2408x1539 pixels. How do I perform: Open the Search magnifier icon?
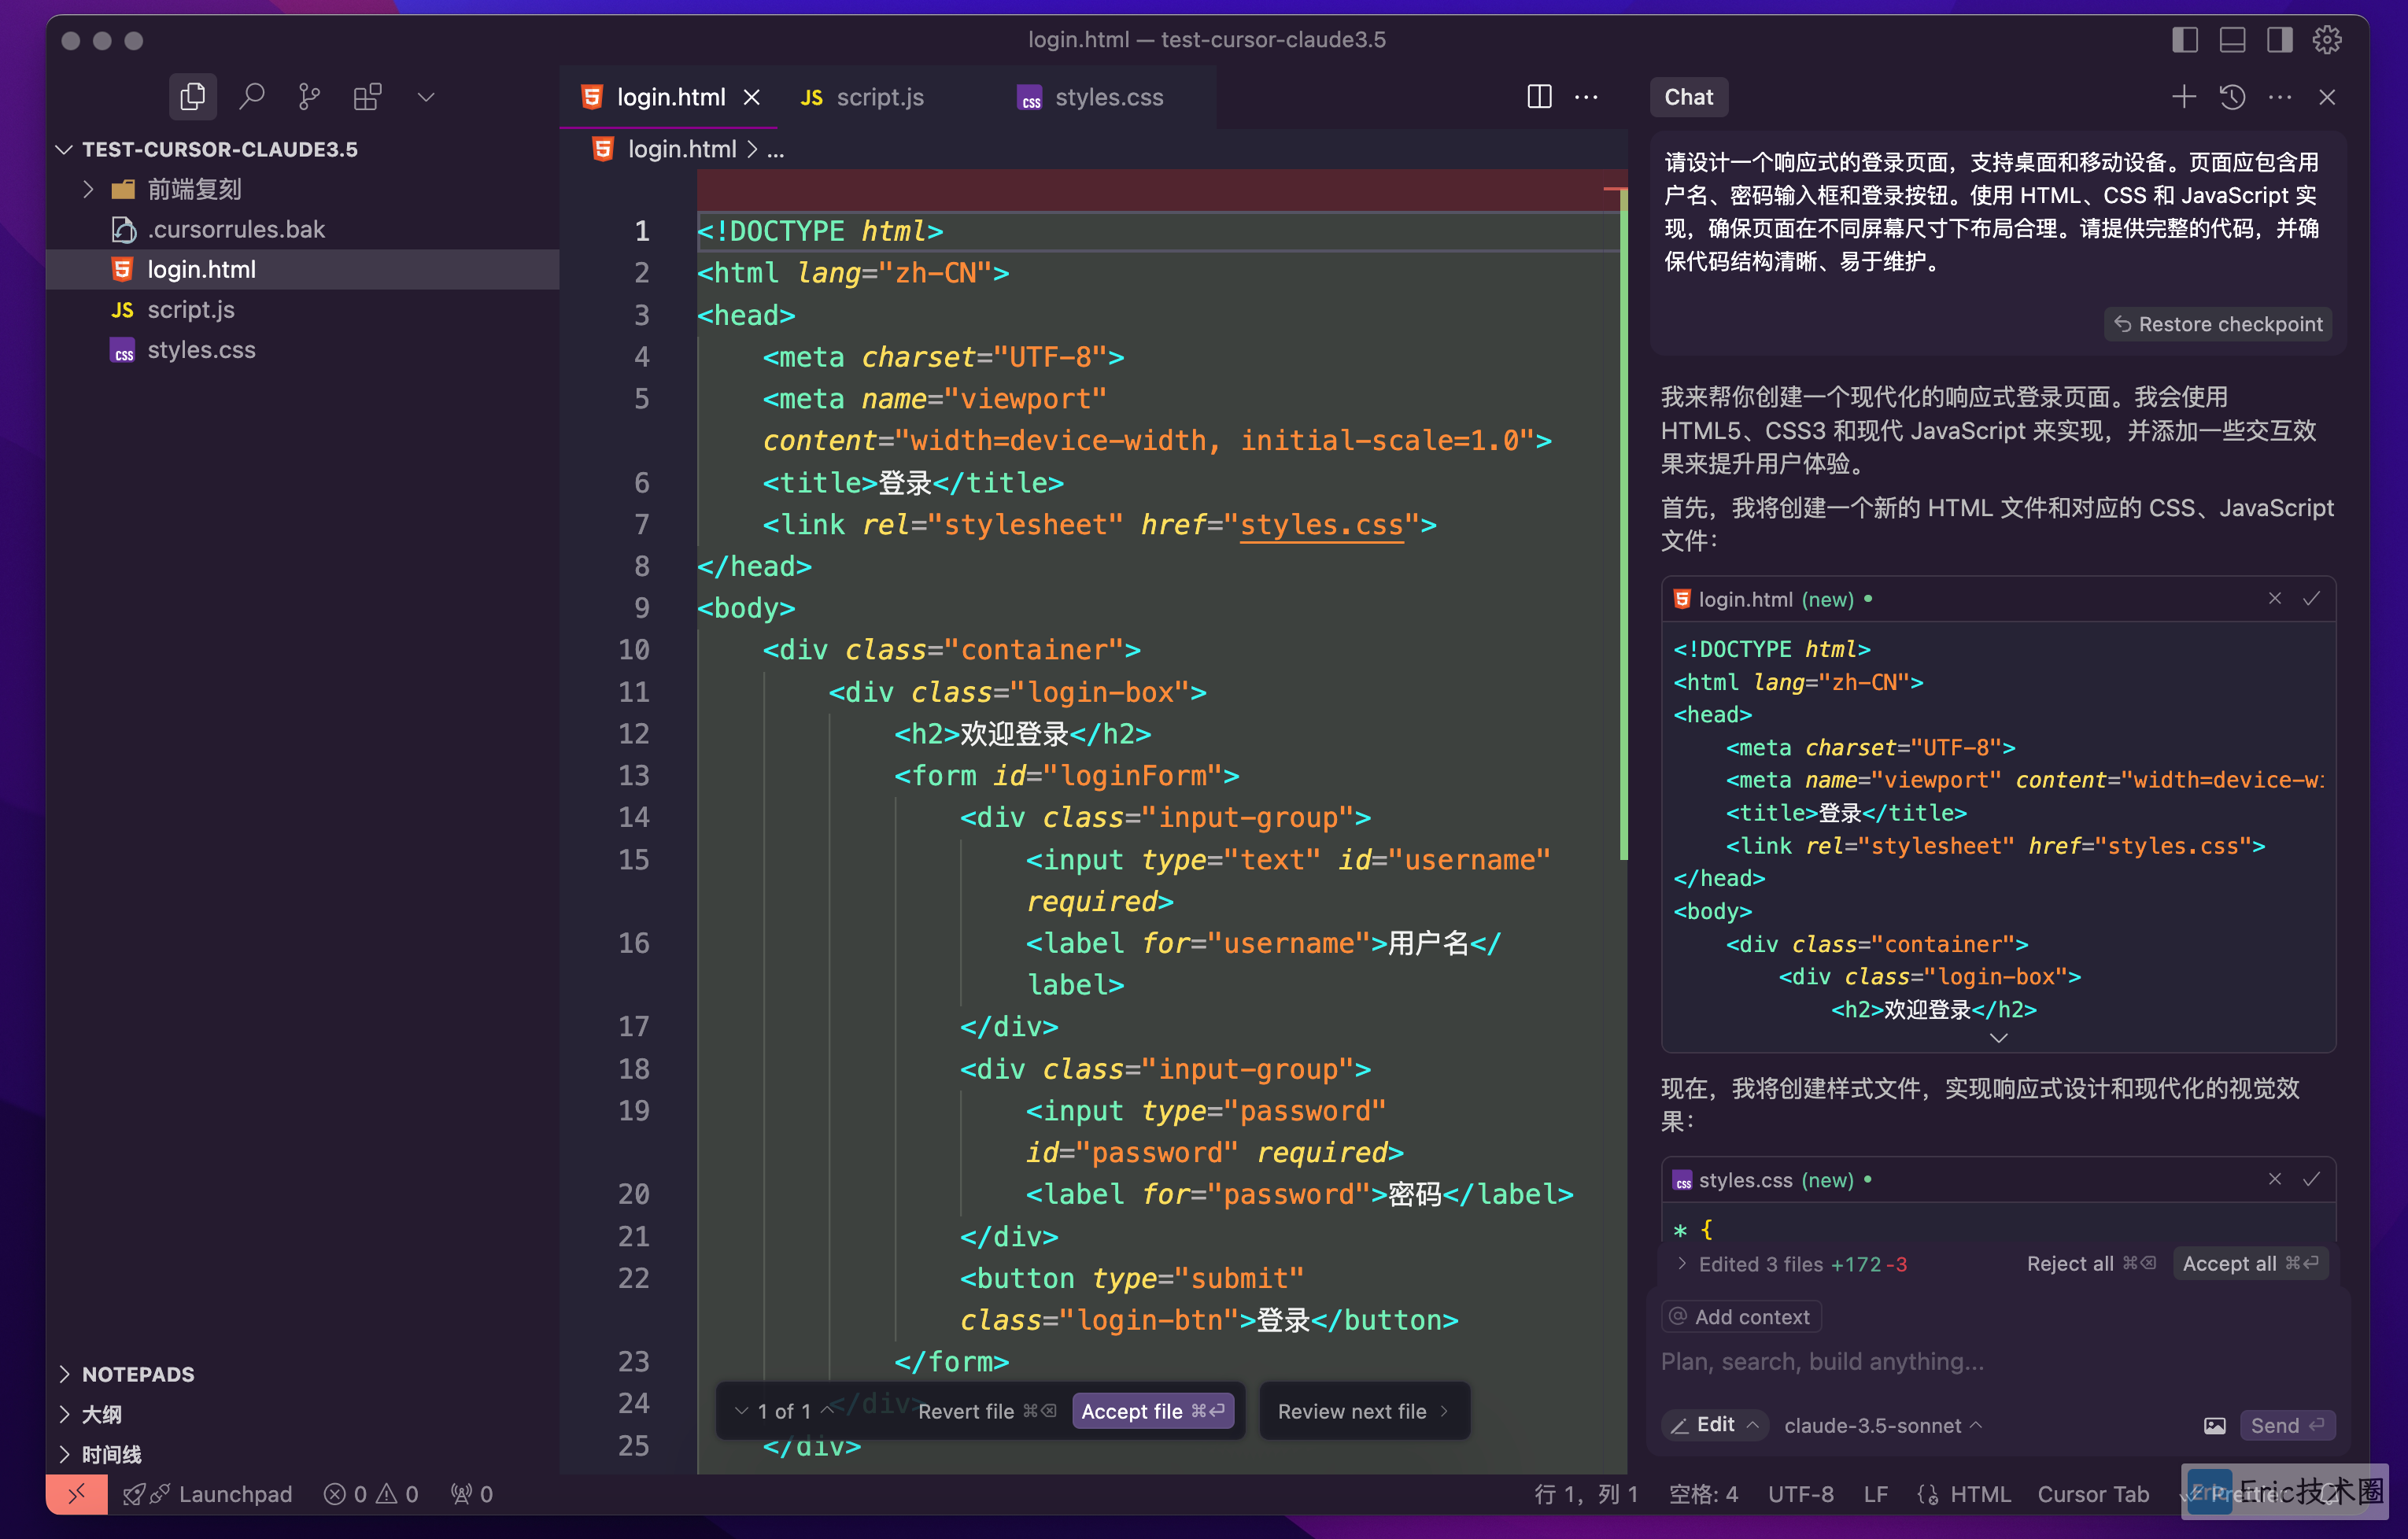click(x=251, y=97)
